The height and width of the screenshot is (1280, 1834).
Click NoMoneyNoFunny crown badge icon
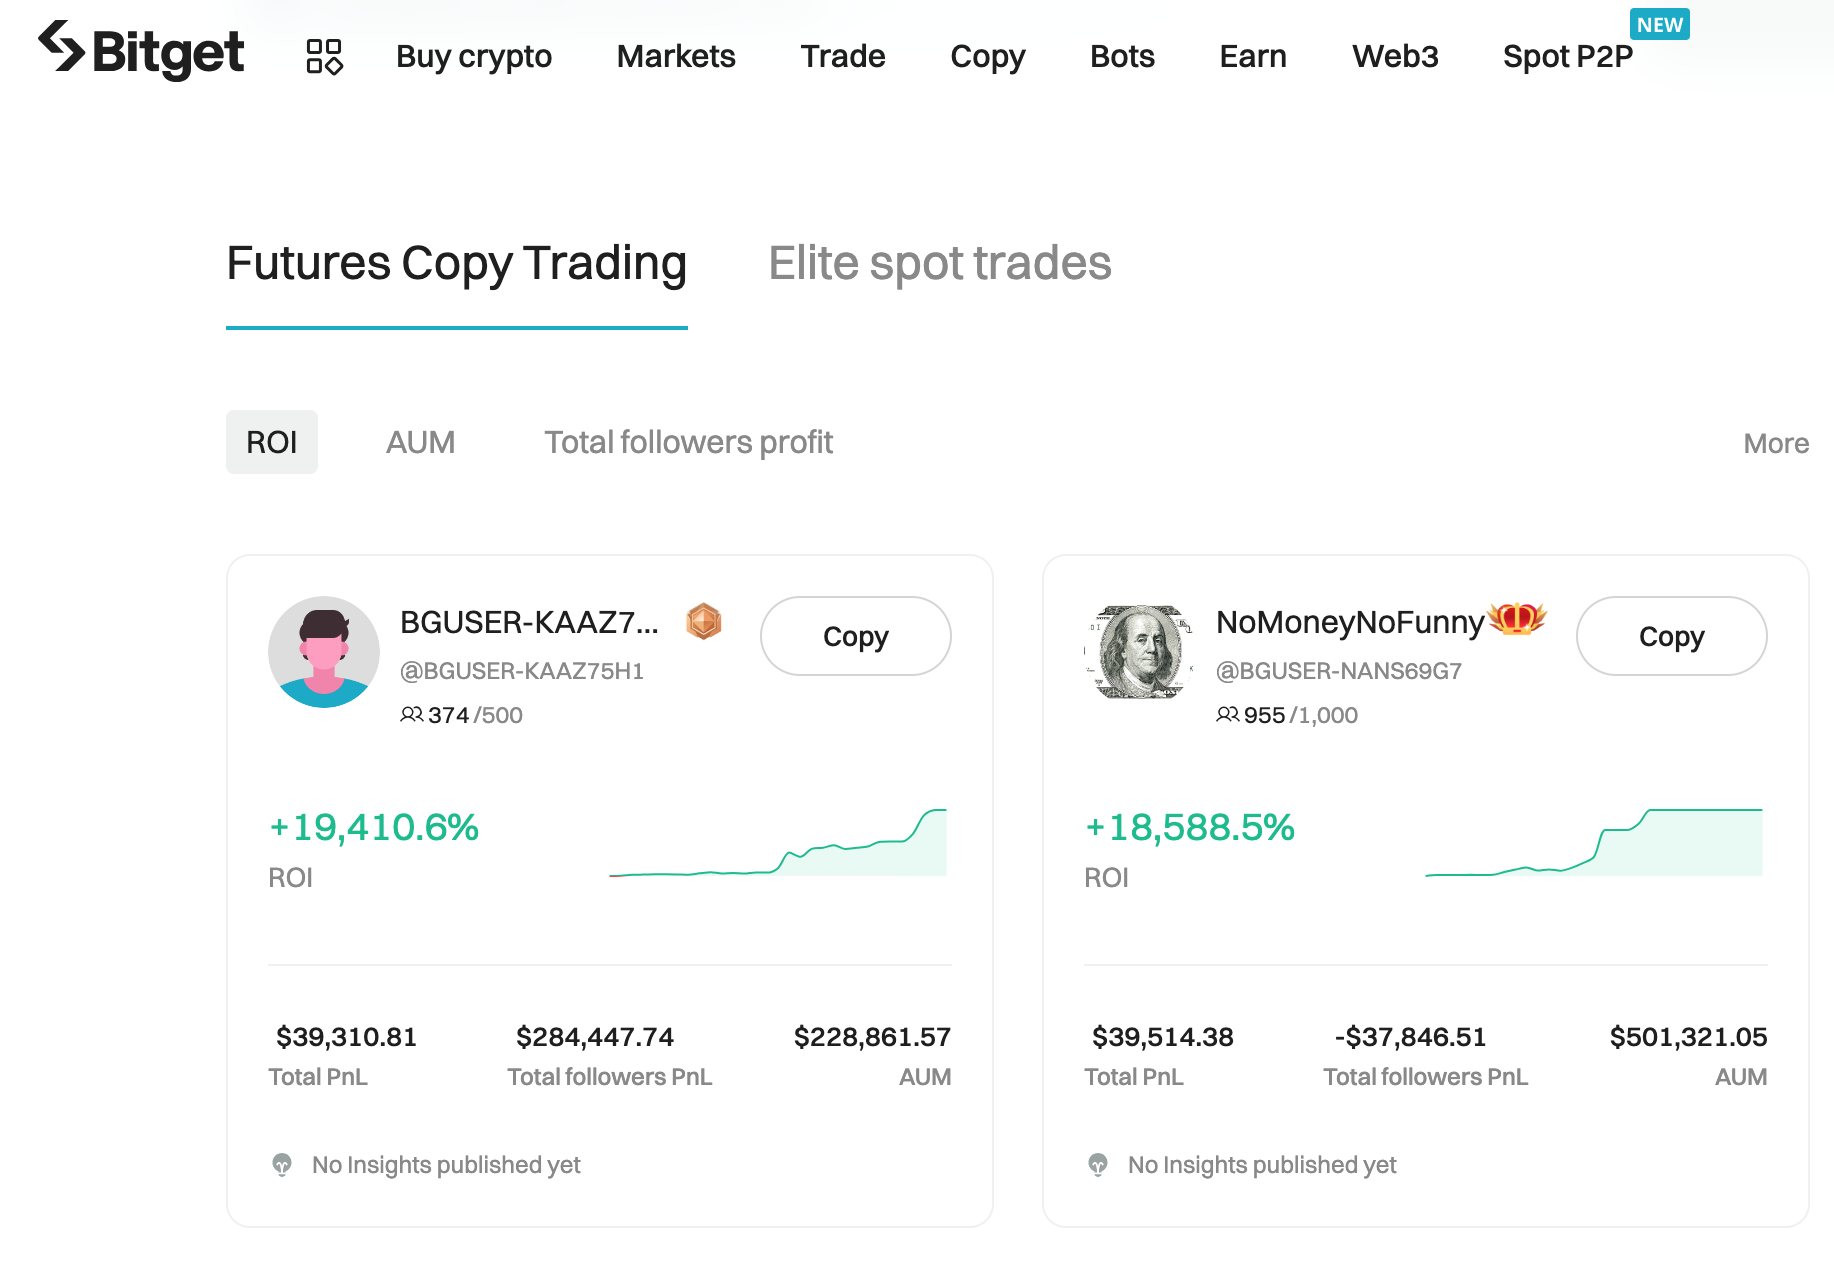[x=1517, y=619]
